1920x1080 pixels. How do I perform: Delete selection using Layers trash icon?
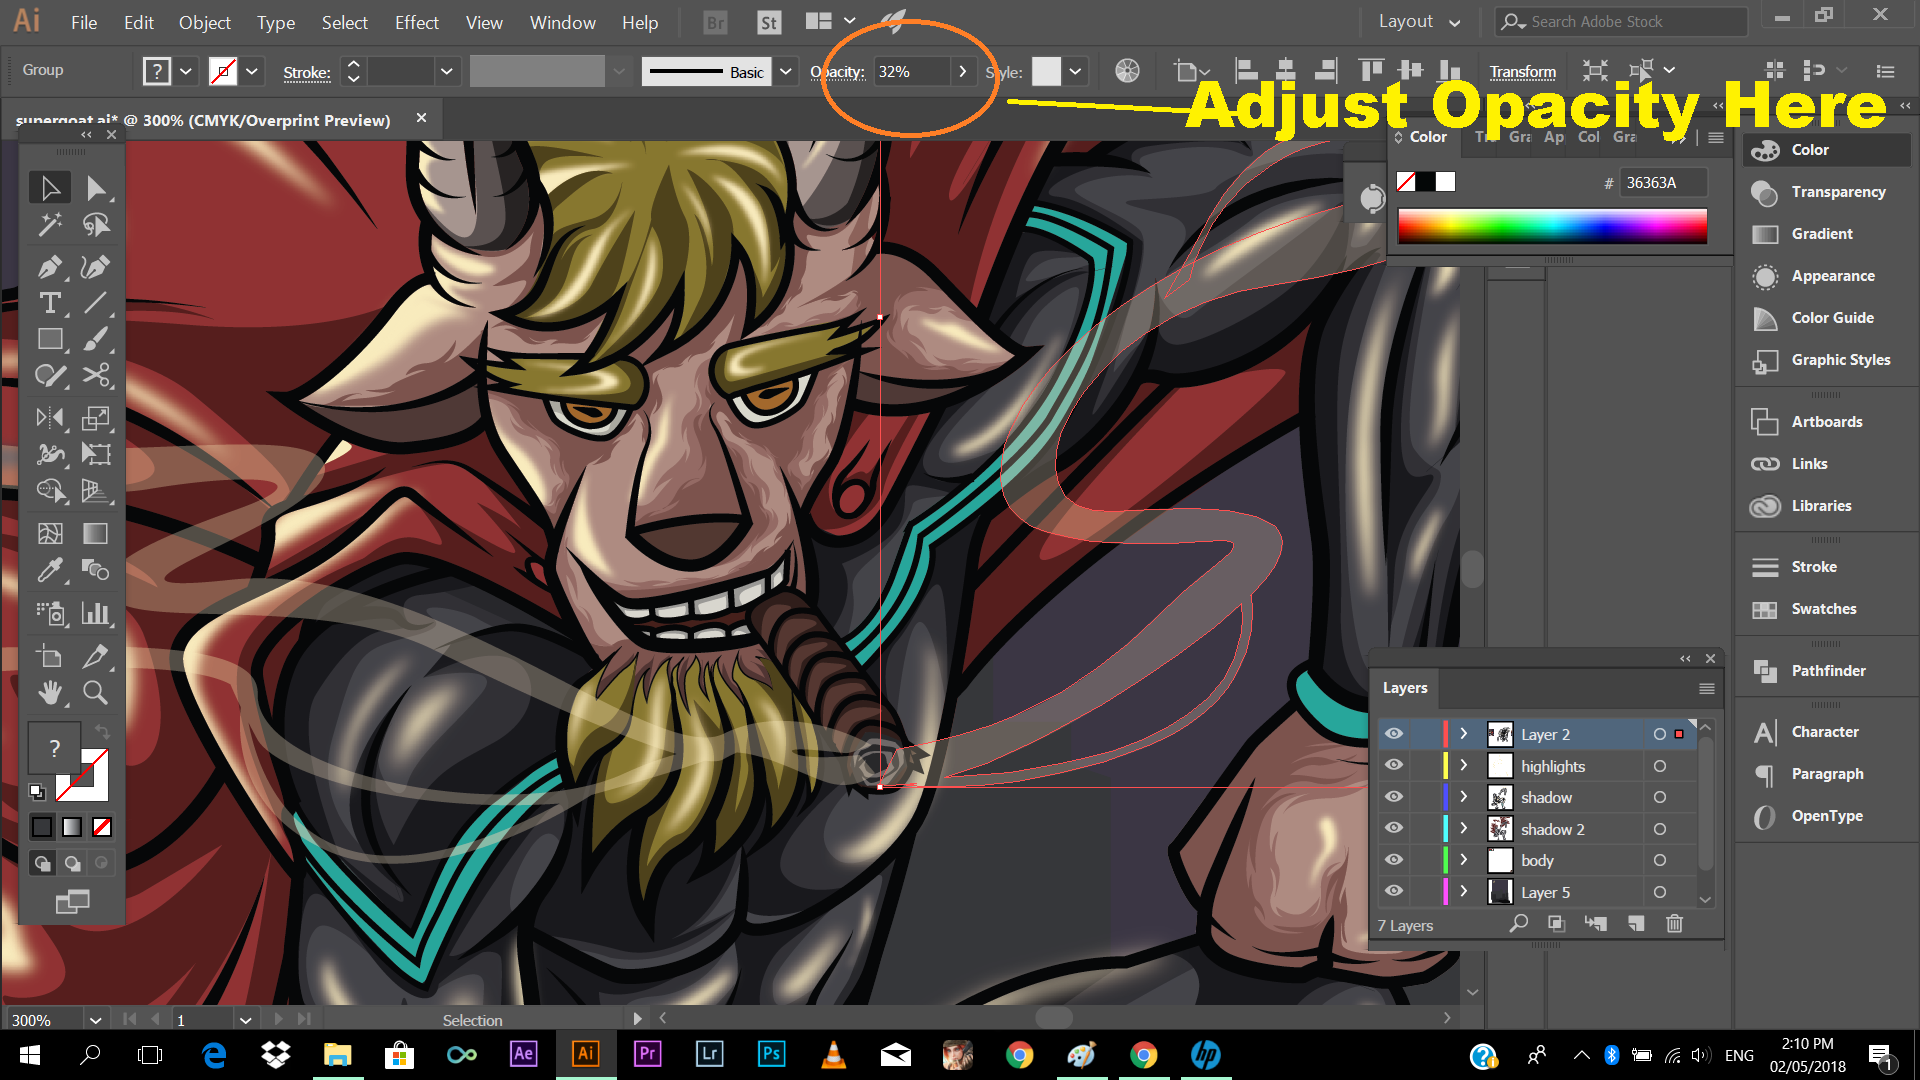click(x=1674, y=924)
